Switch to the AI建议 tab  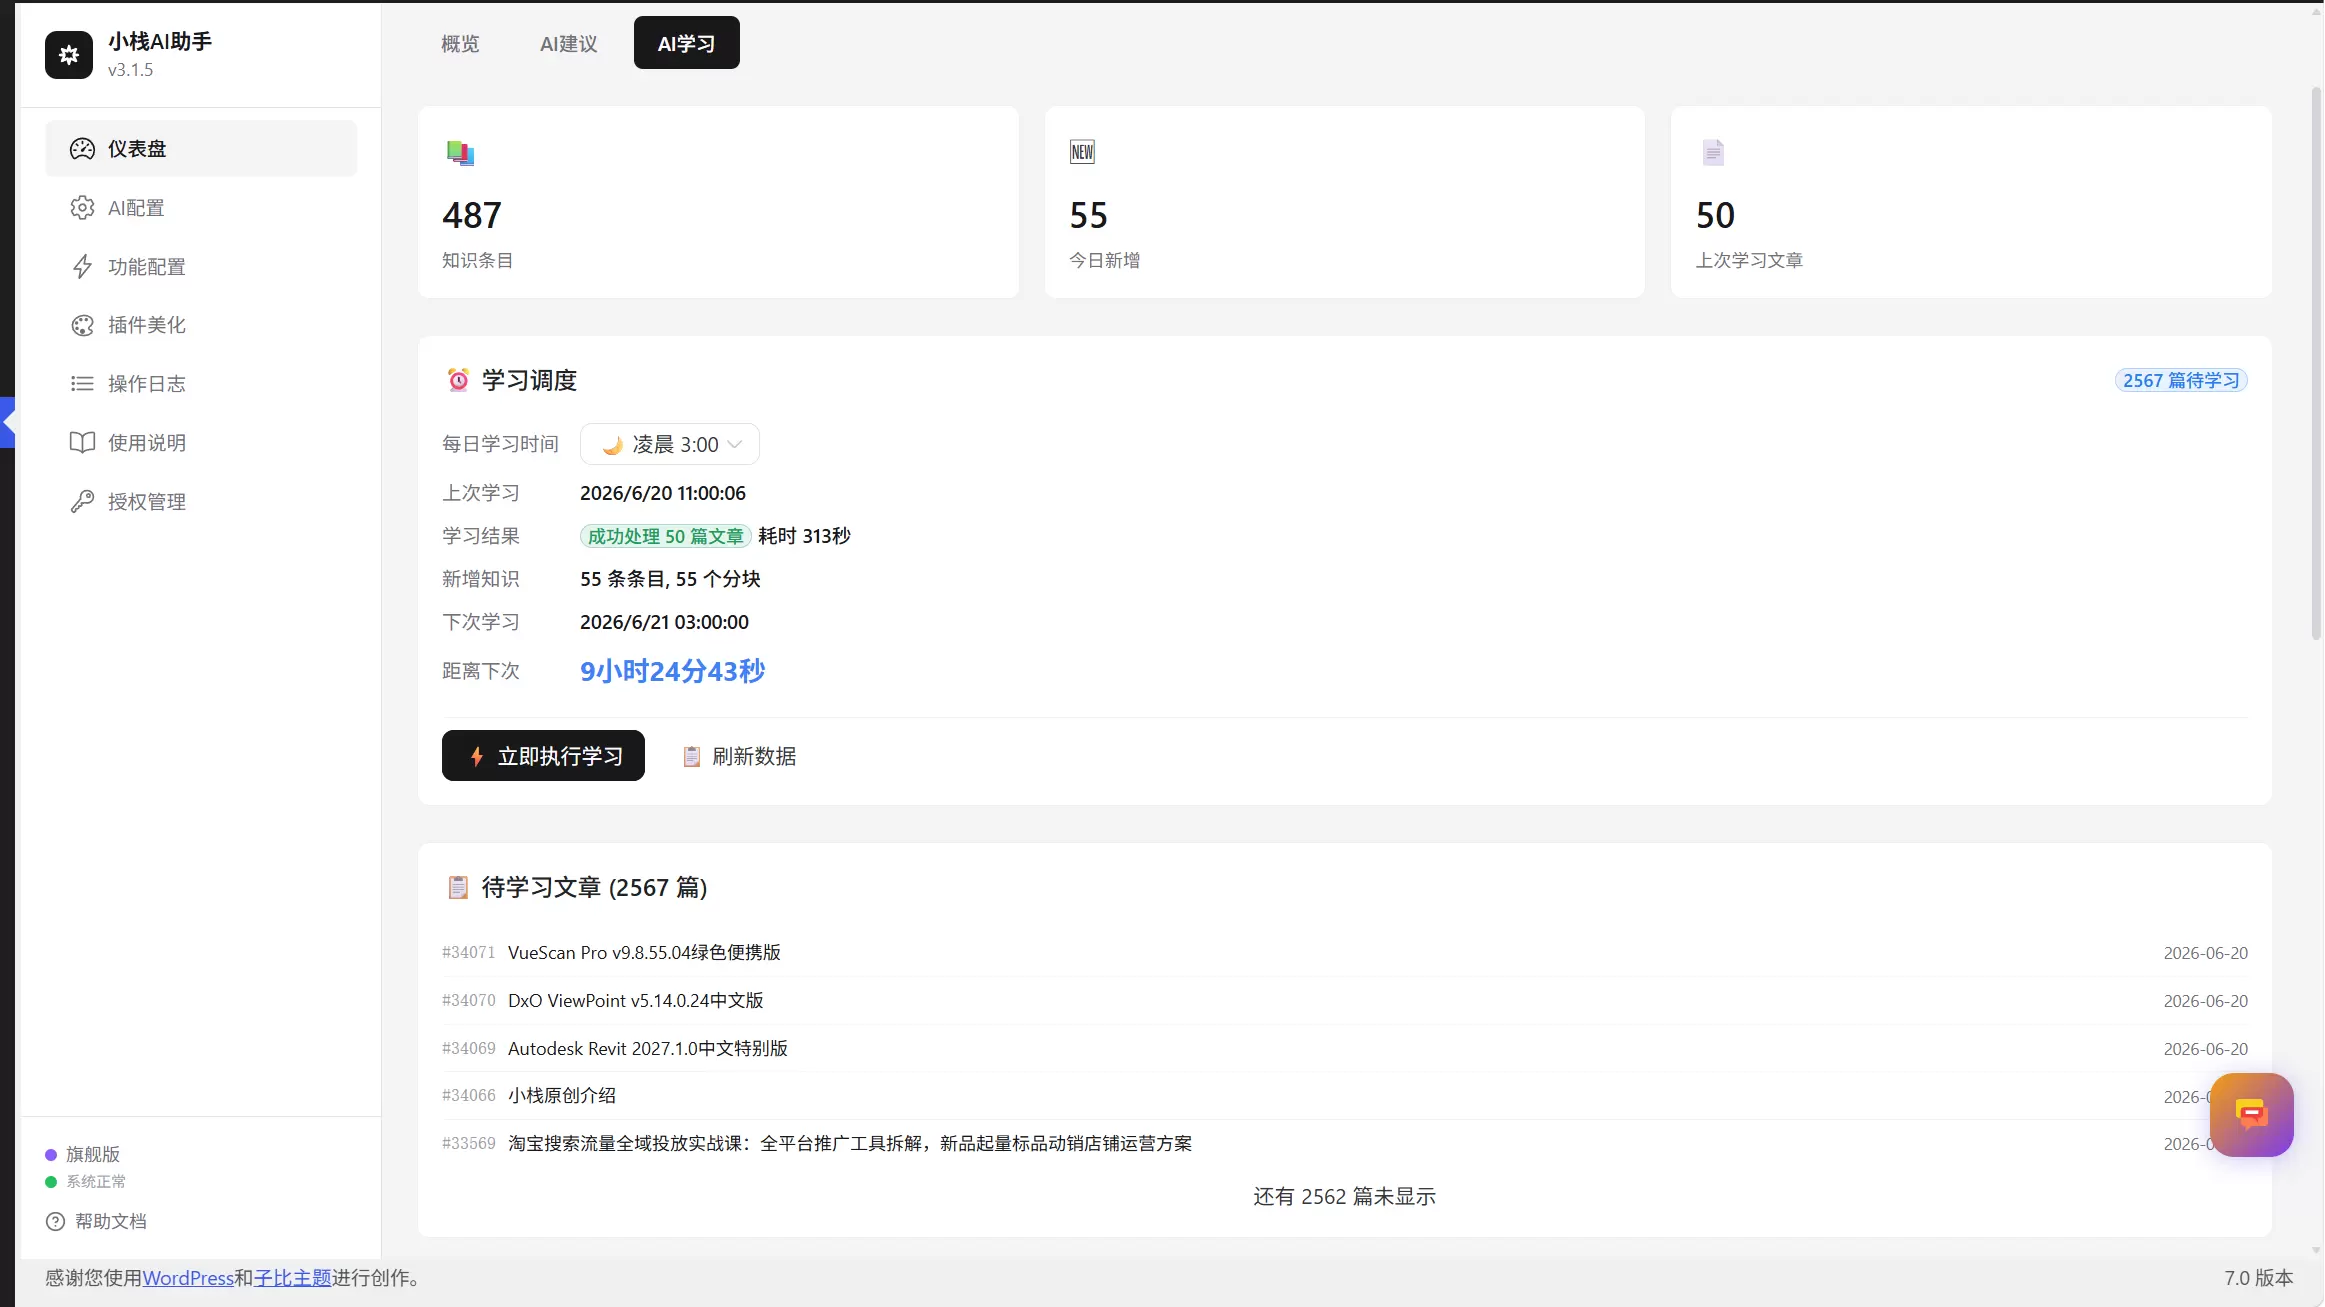[568, 43]
